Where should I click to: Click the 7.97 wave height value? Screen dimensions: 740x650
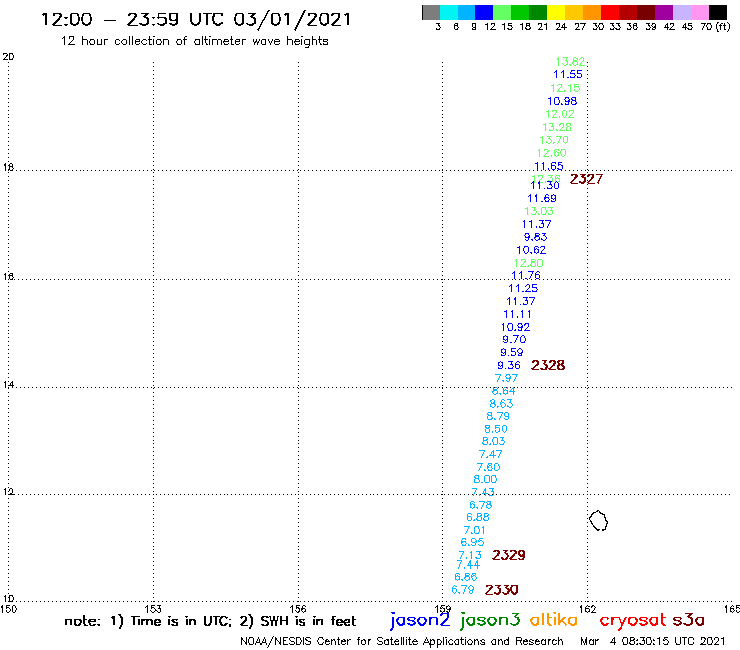coord(506,378)
